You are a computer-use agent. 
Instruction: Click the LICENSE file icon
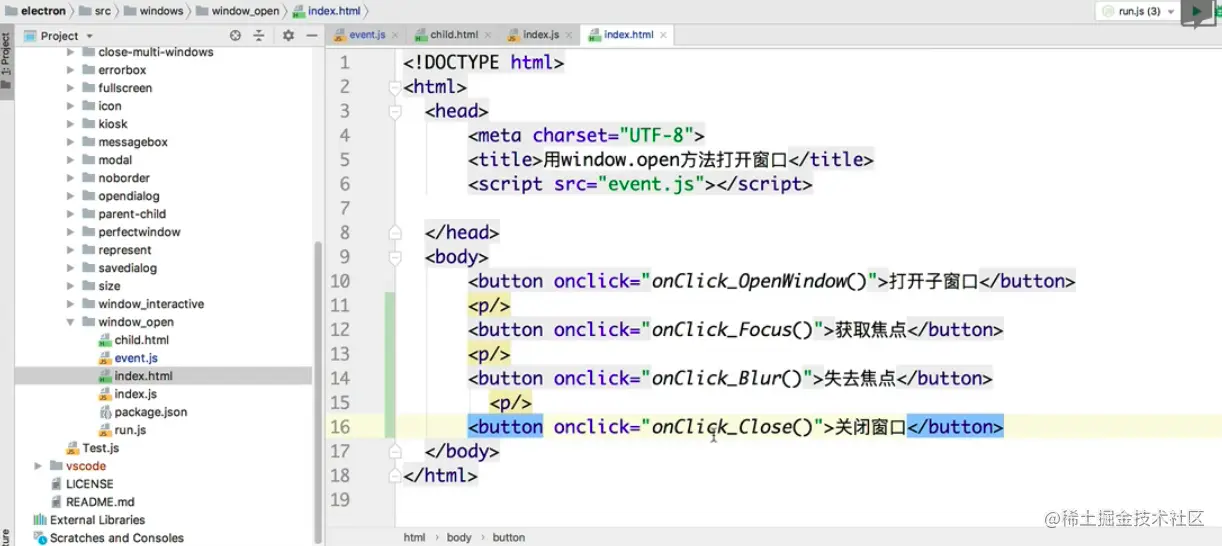(57, 484)
